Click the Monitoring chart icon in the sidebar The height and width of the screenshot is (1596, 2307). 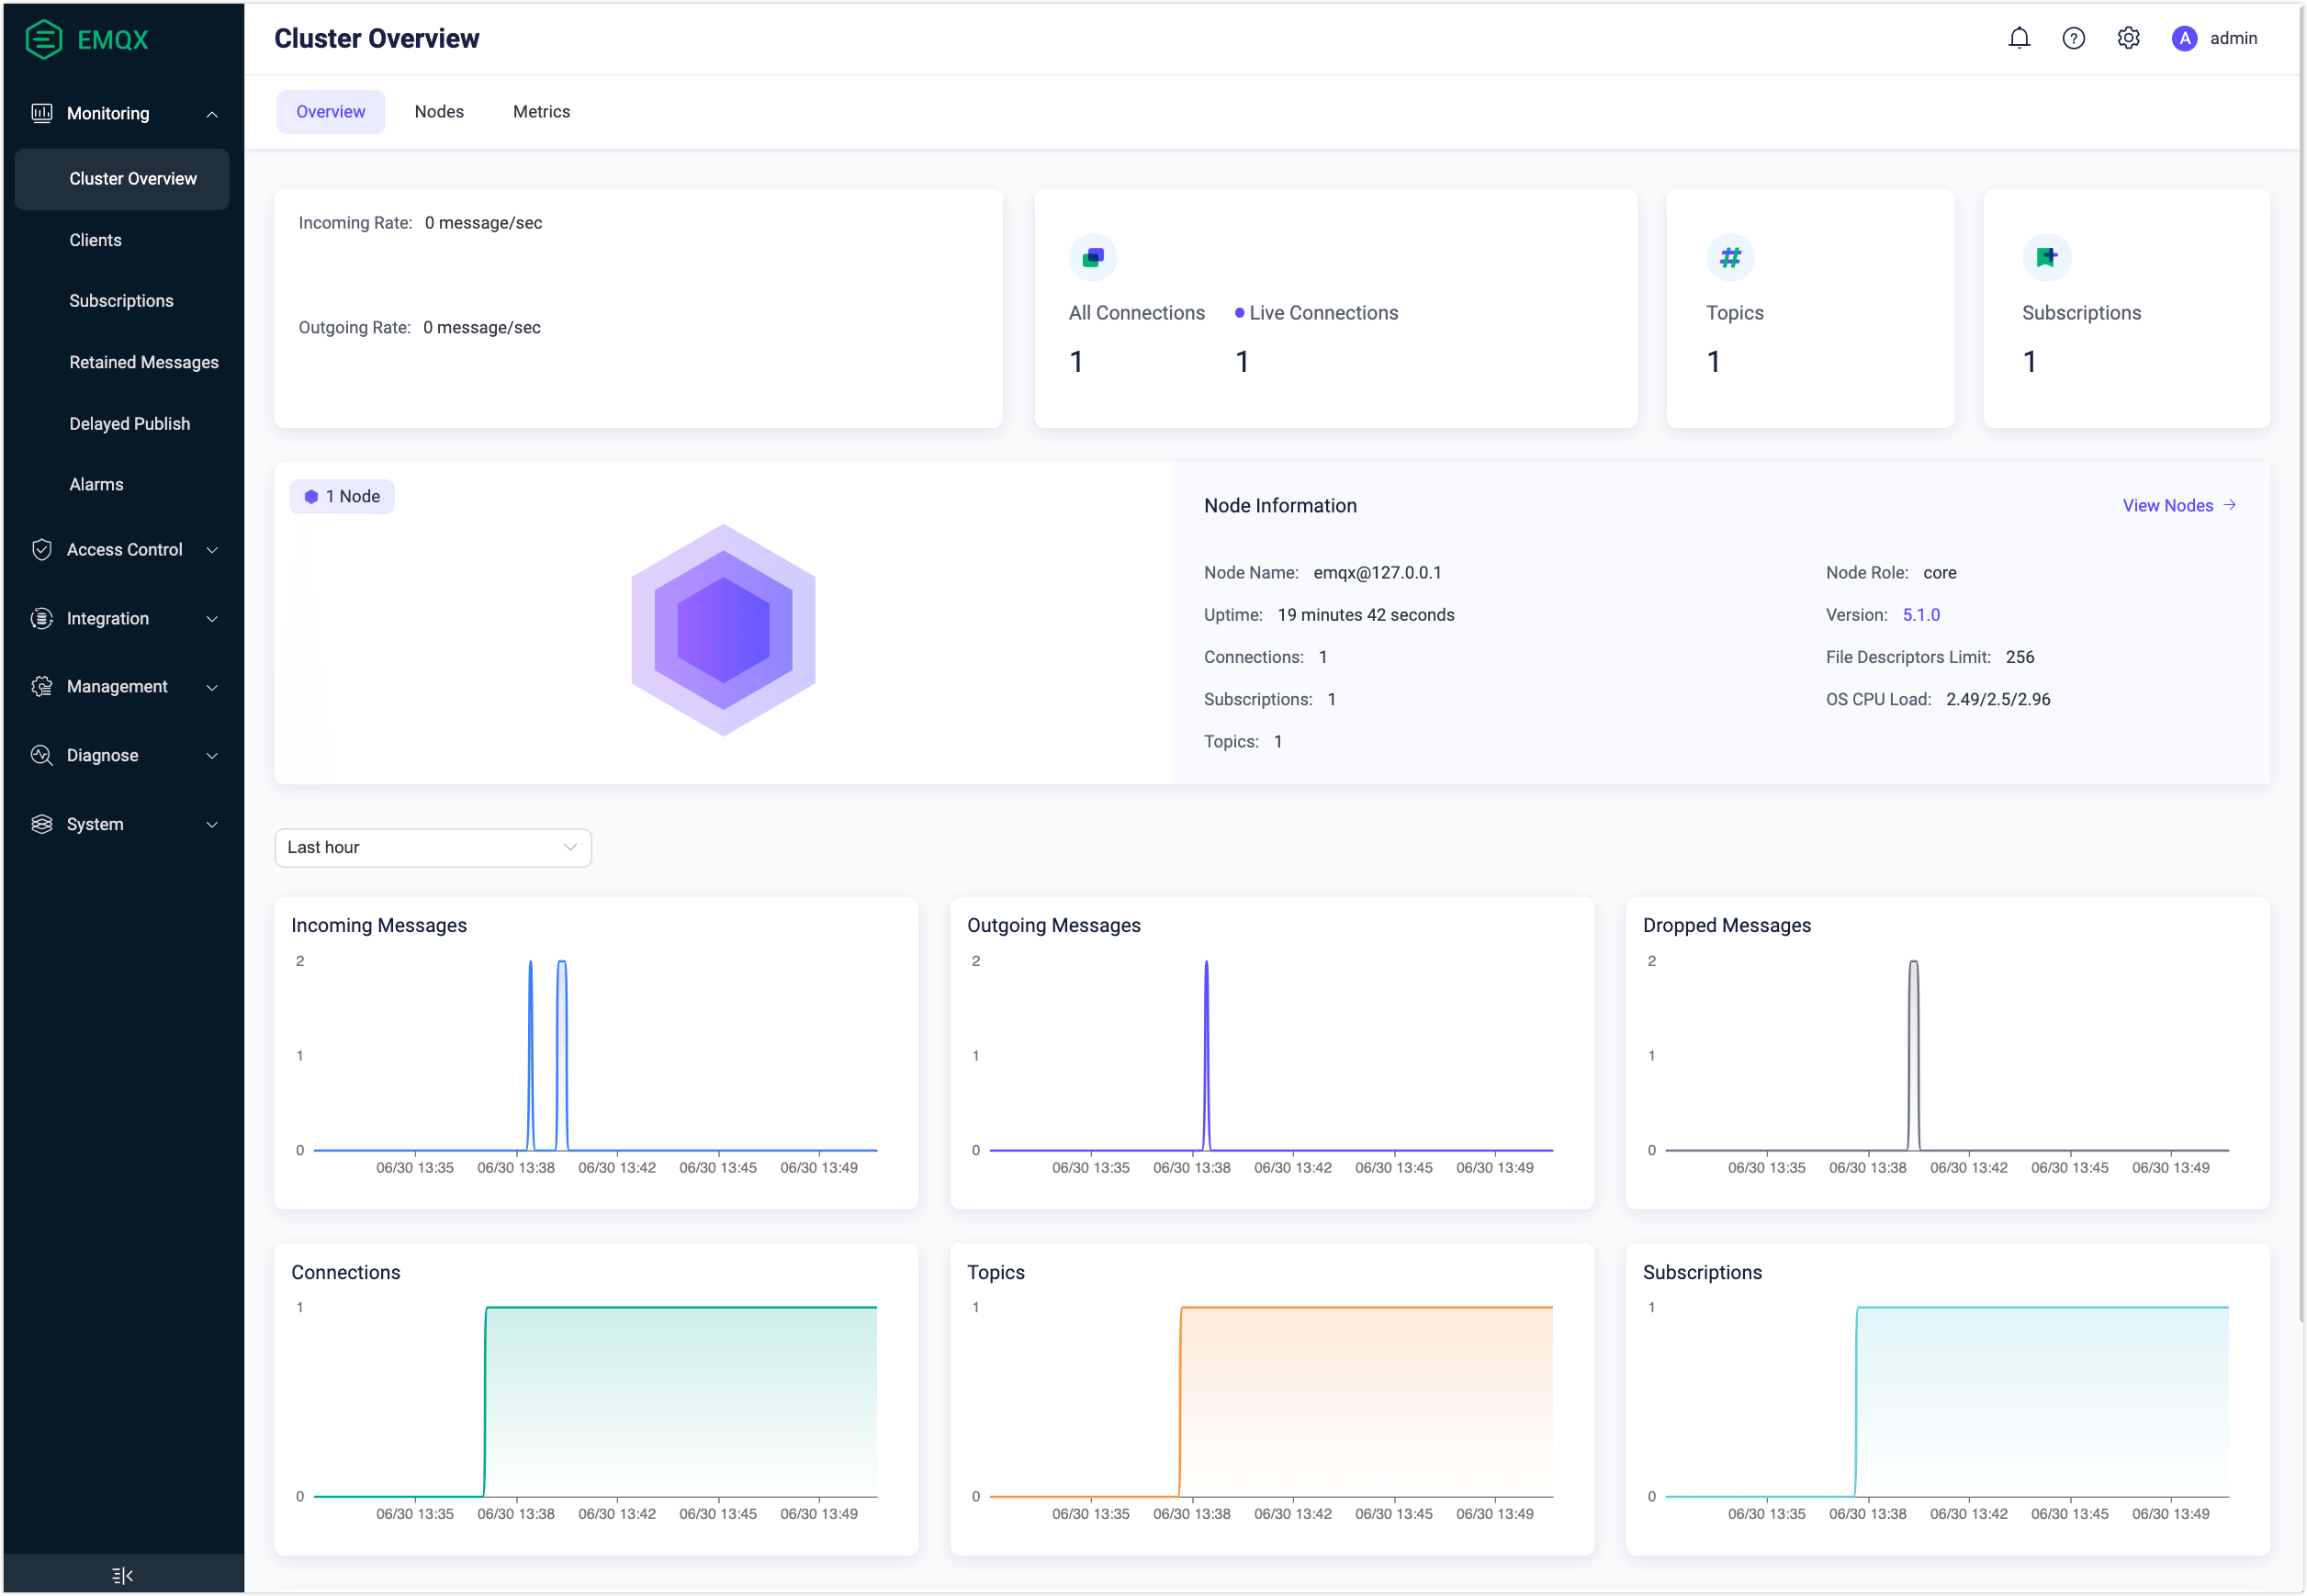click(41, 113)
